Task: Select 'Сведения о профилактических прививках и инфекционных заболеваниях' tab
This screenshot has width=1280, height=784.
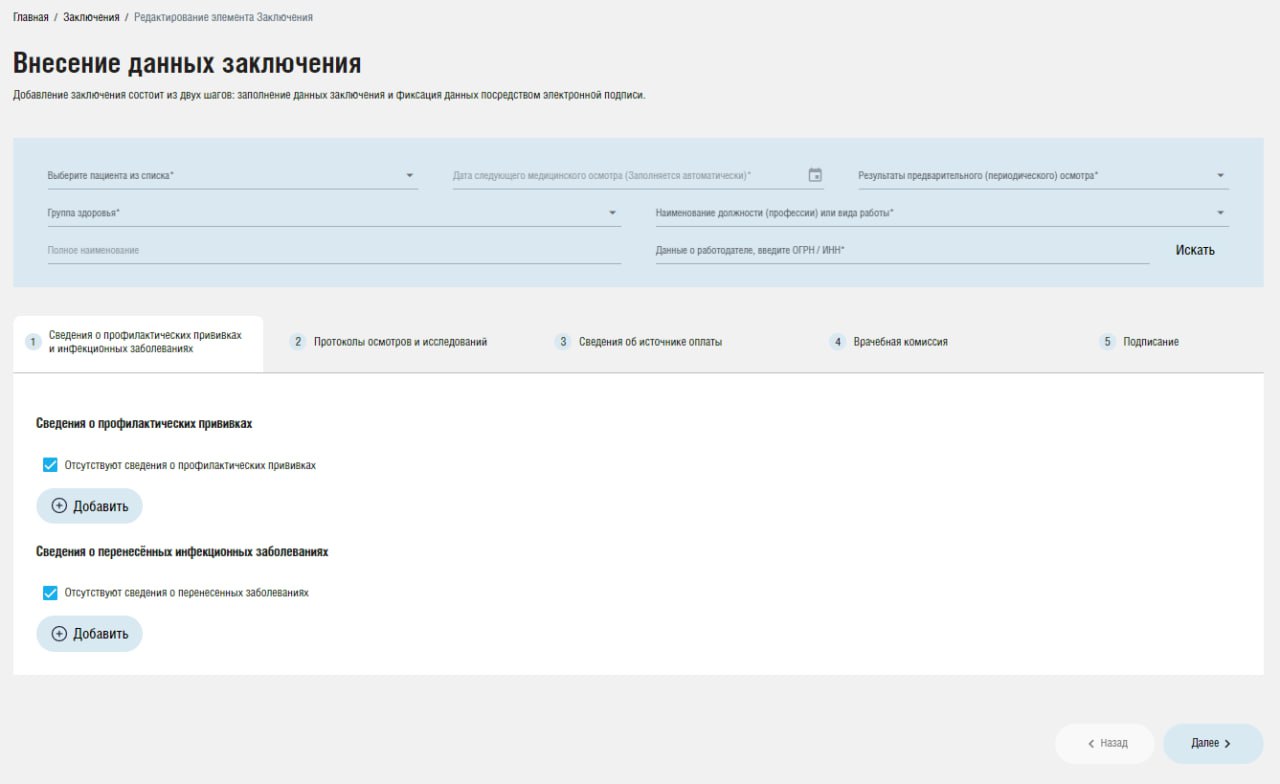Action: pos(139,343)
